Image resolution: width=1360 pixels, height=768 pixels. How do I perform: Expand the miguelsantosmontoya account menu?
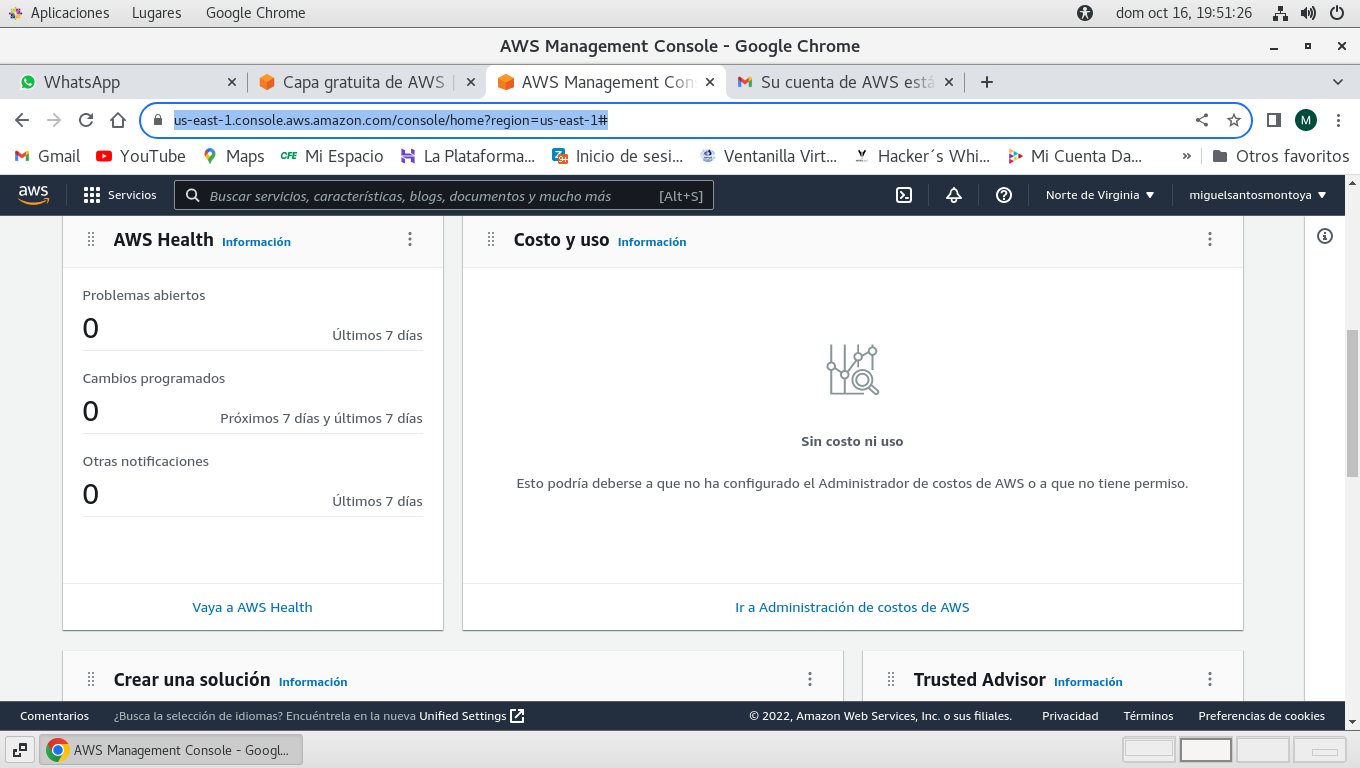point(1257,195)
